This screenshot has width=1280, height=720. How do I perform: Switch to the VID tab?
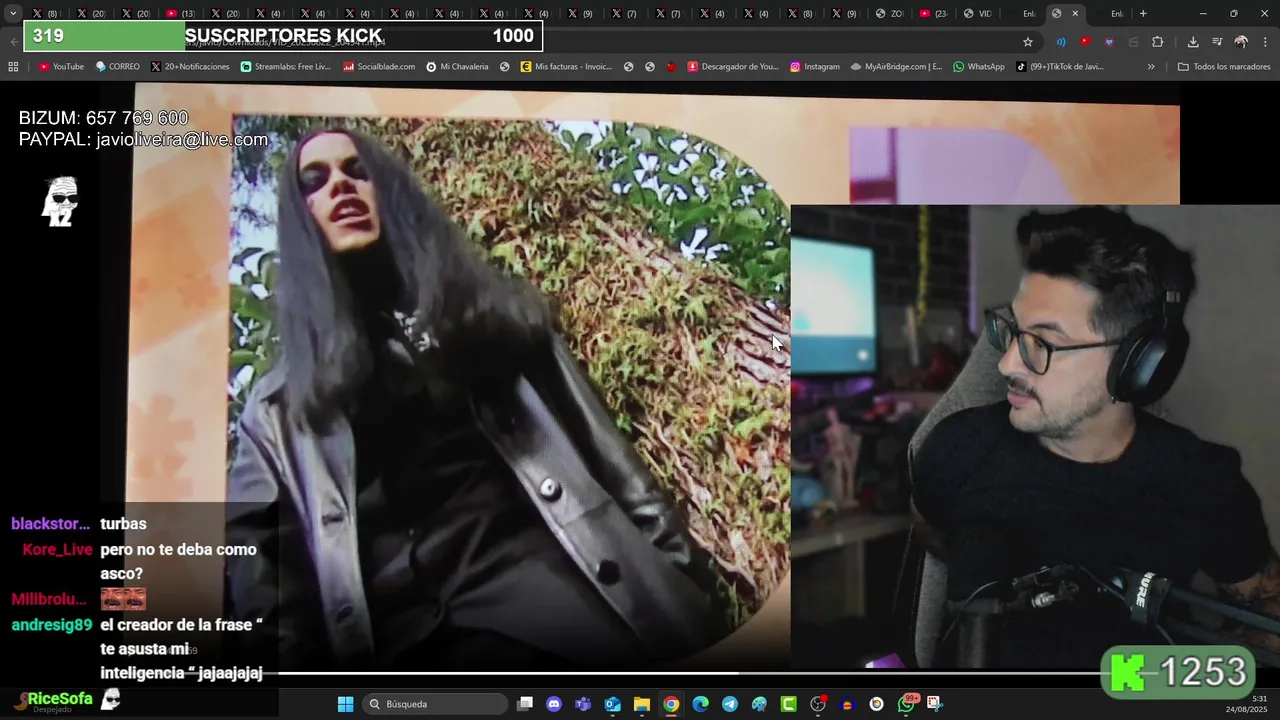pos(977,14)
